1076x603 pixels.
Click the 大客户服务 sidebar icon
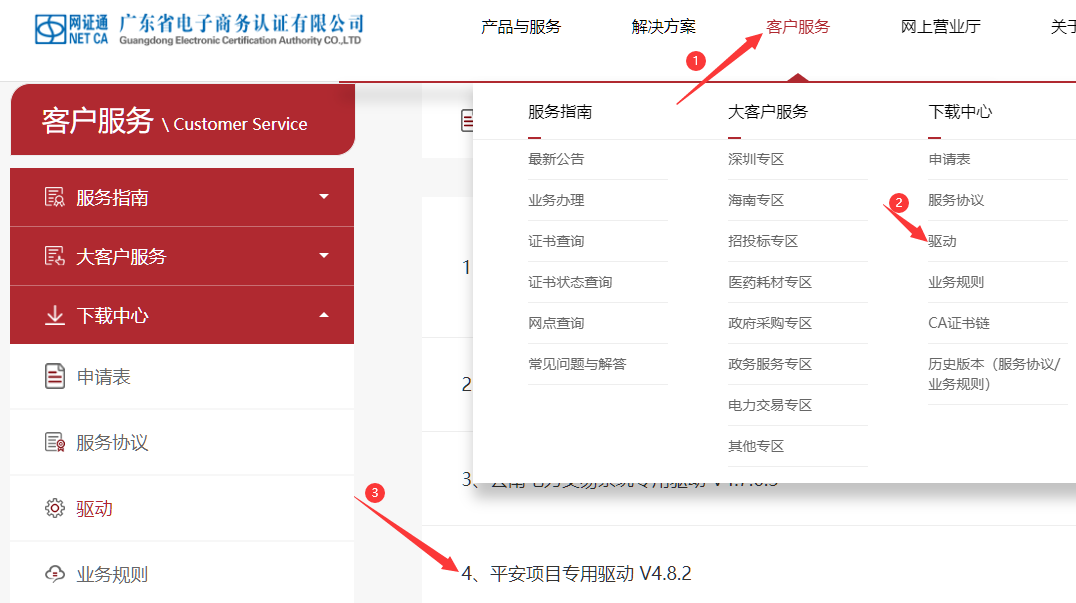pos(55,256)
